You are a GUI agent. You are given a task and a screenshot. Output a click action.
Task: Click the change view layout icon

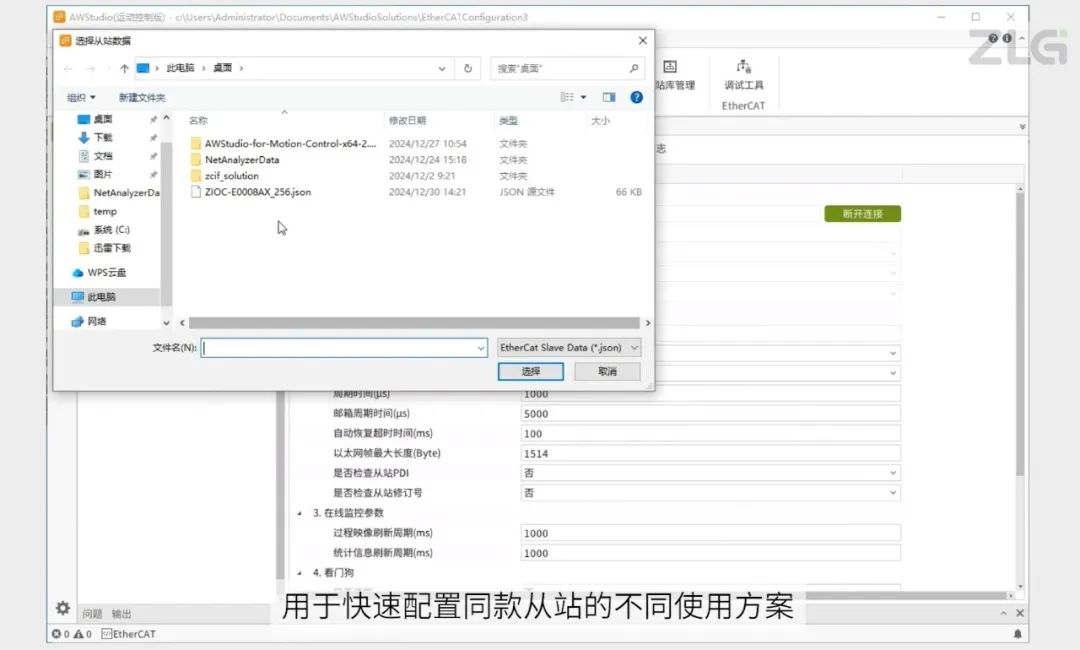tap(567, 97)
